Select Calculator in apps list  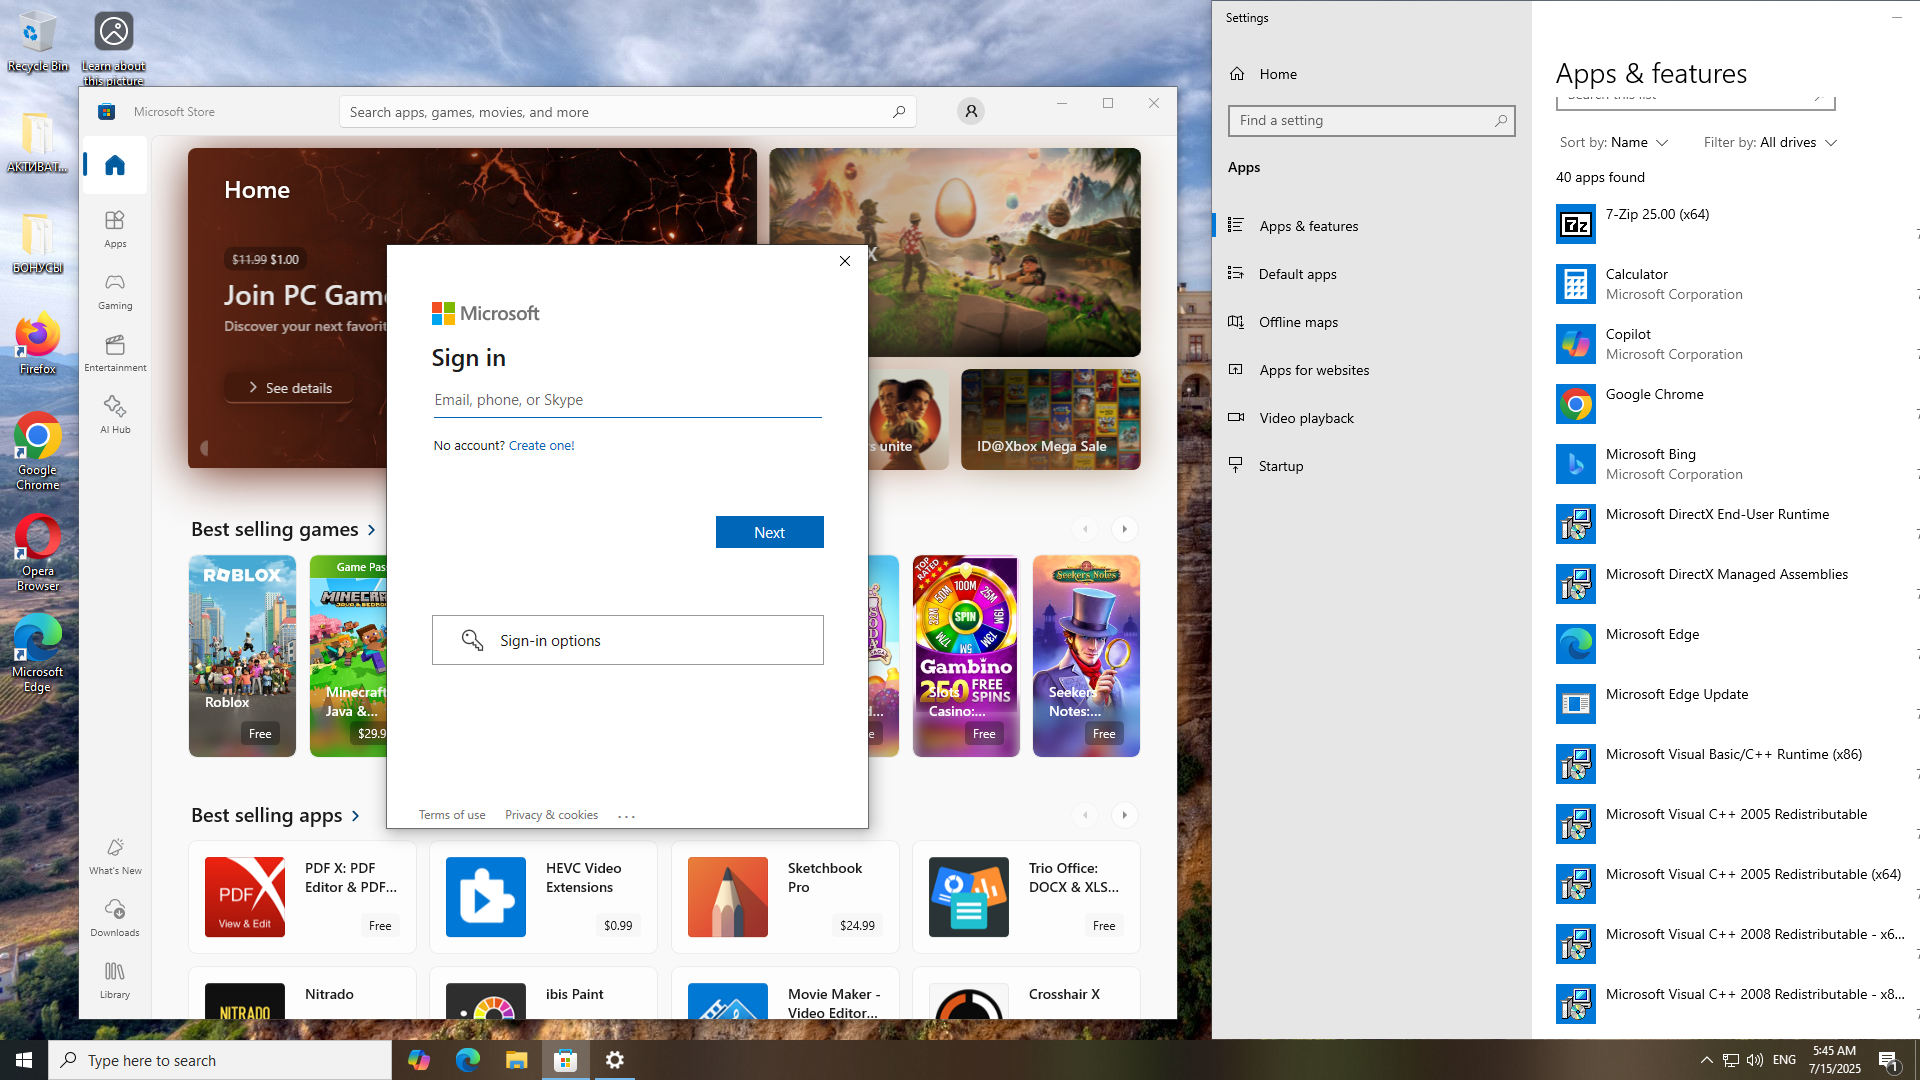click(1738, 284)
